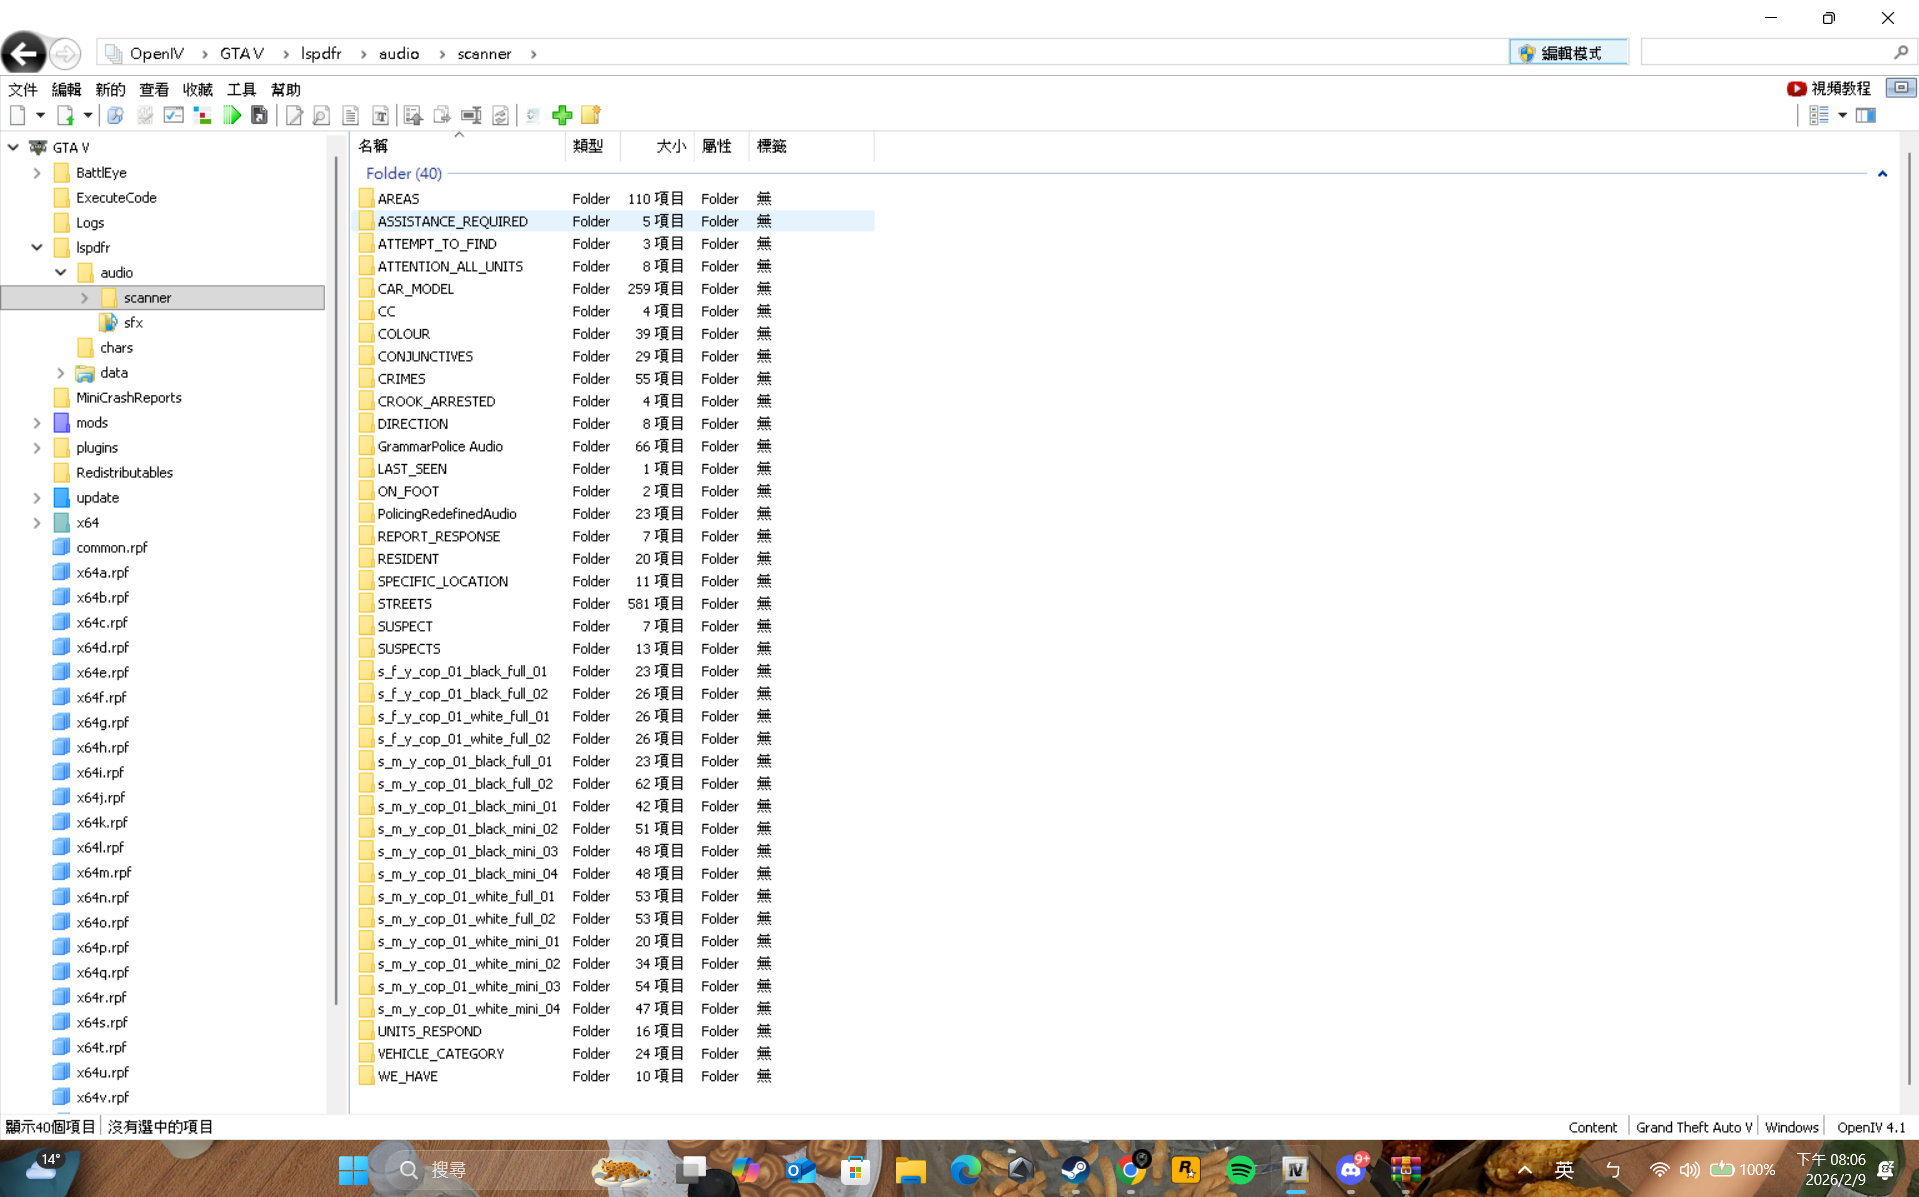Click the new folder star icon
1919x1197 pixels.
coord(591,115)
